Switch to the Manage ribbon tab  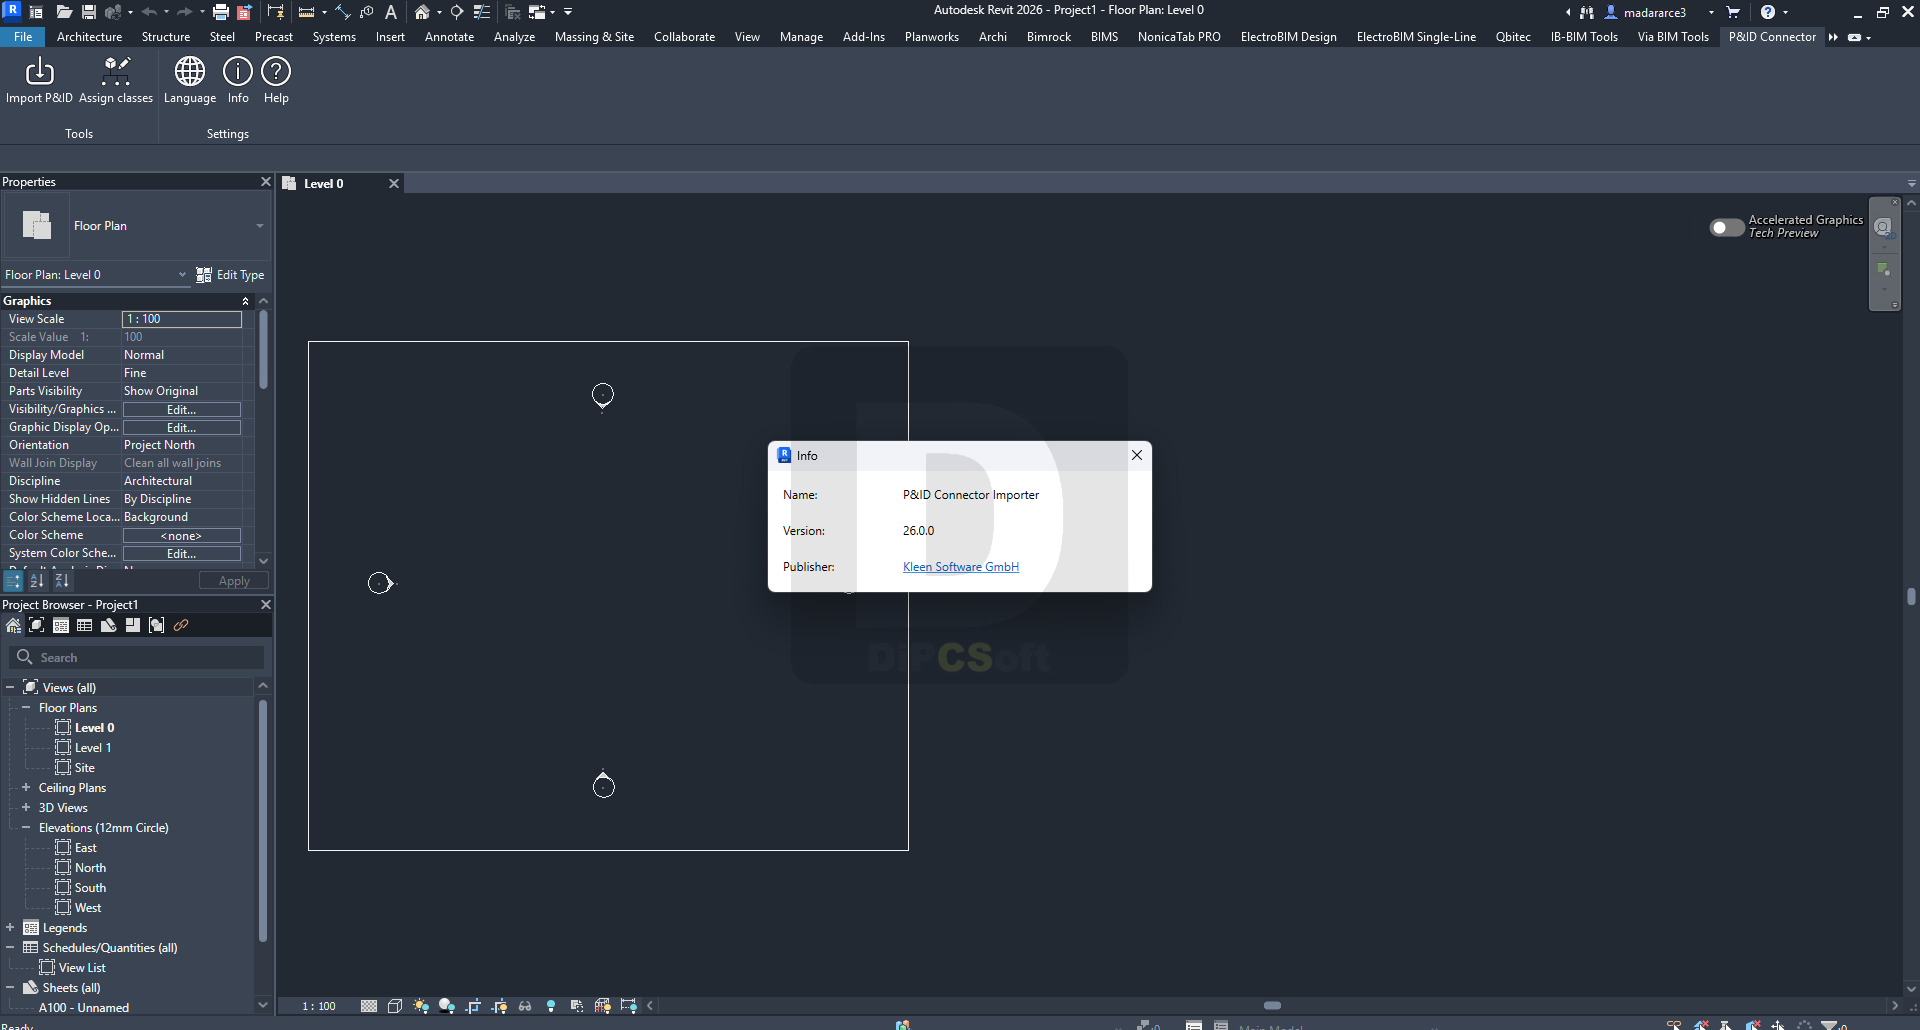pyautogui.click(x=801, y=37)
